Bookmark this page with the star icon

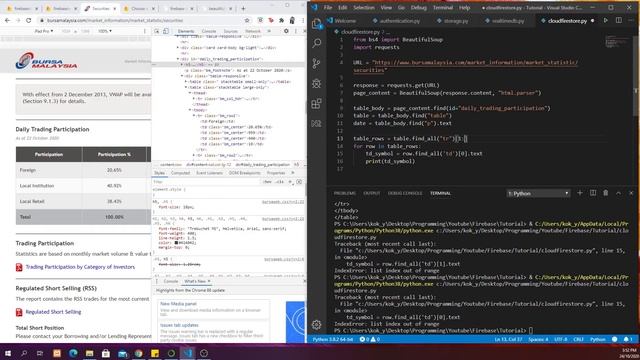(247, 20)
